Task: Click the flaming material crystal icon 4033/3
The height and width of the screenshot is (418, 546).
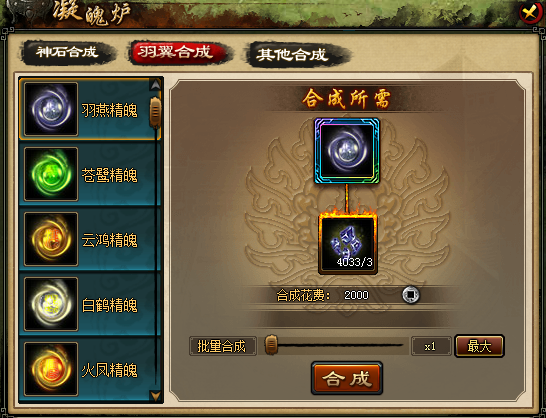Action: point(348,244)
